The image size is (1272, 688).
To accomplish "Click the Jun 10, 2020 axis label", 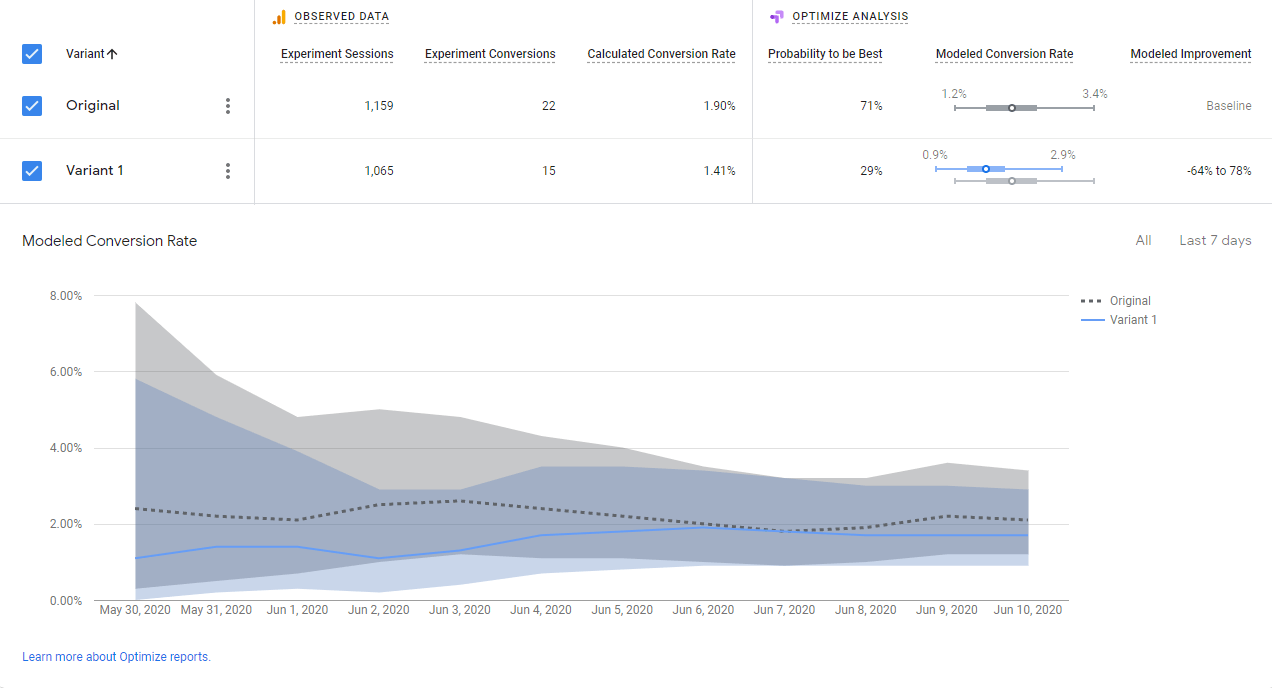I will [x=1028, y=610].
